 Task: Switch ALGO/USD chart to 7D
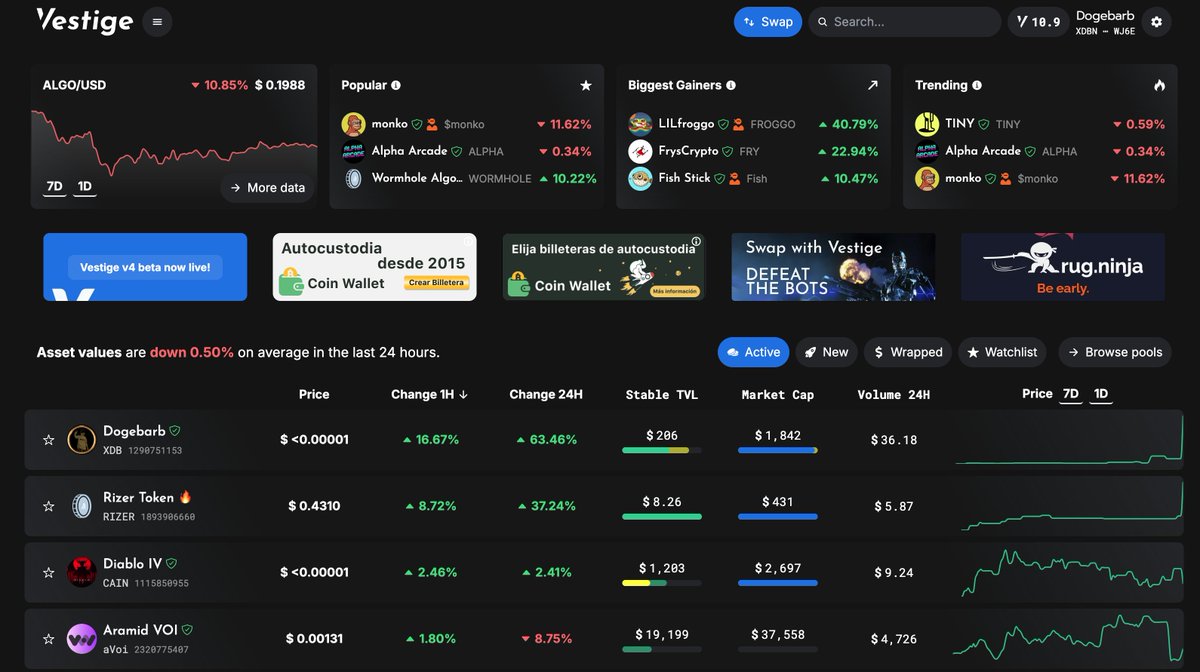(55, 187)
